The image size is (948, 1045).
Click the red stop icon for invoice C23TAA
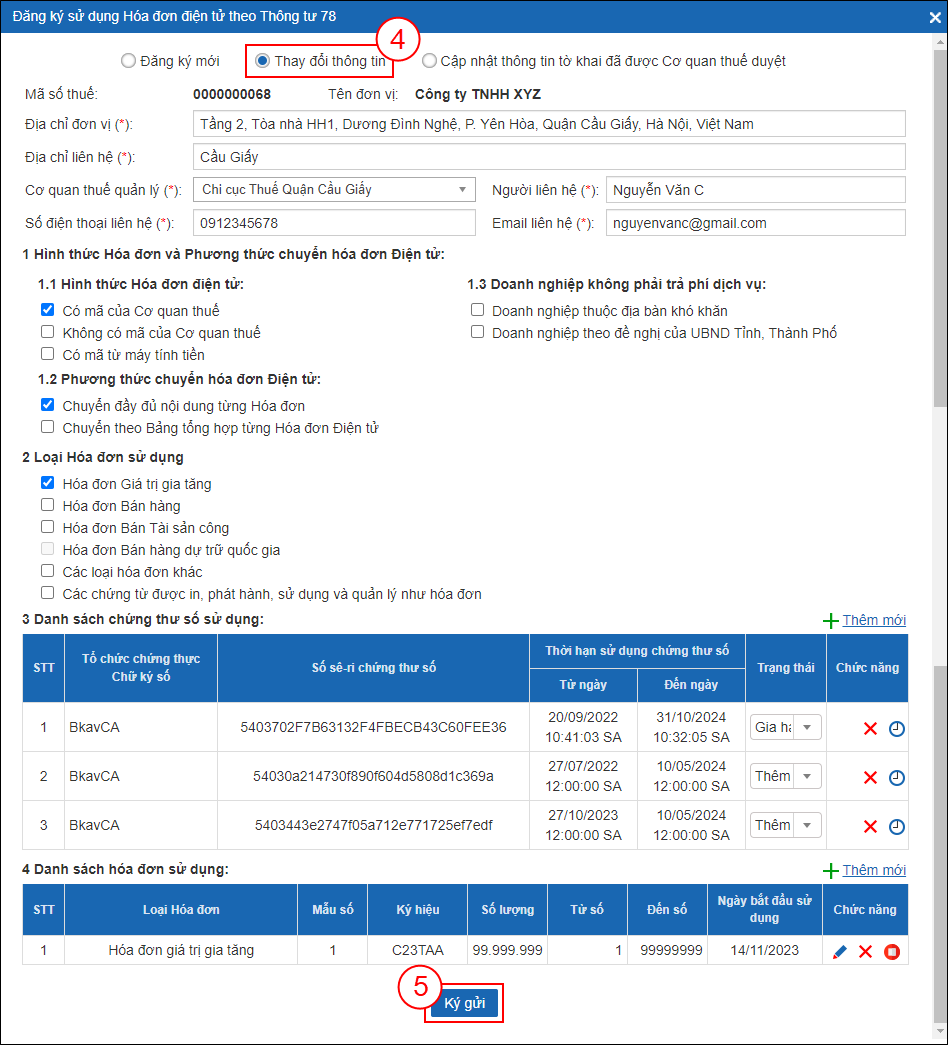click(892, 952)
